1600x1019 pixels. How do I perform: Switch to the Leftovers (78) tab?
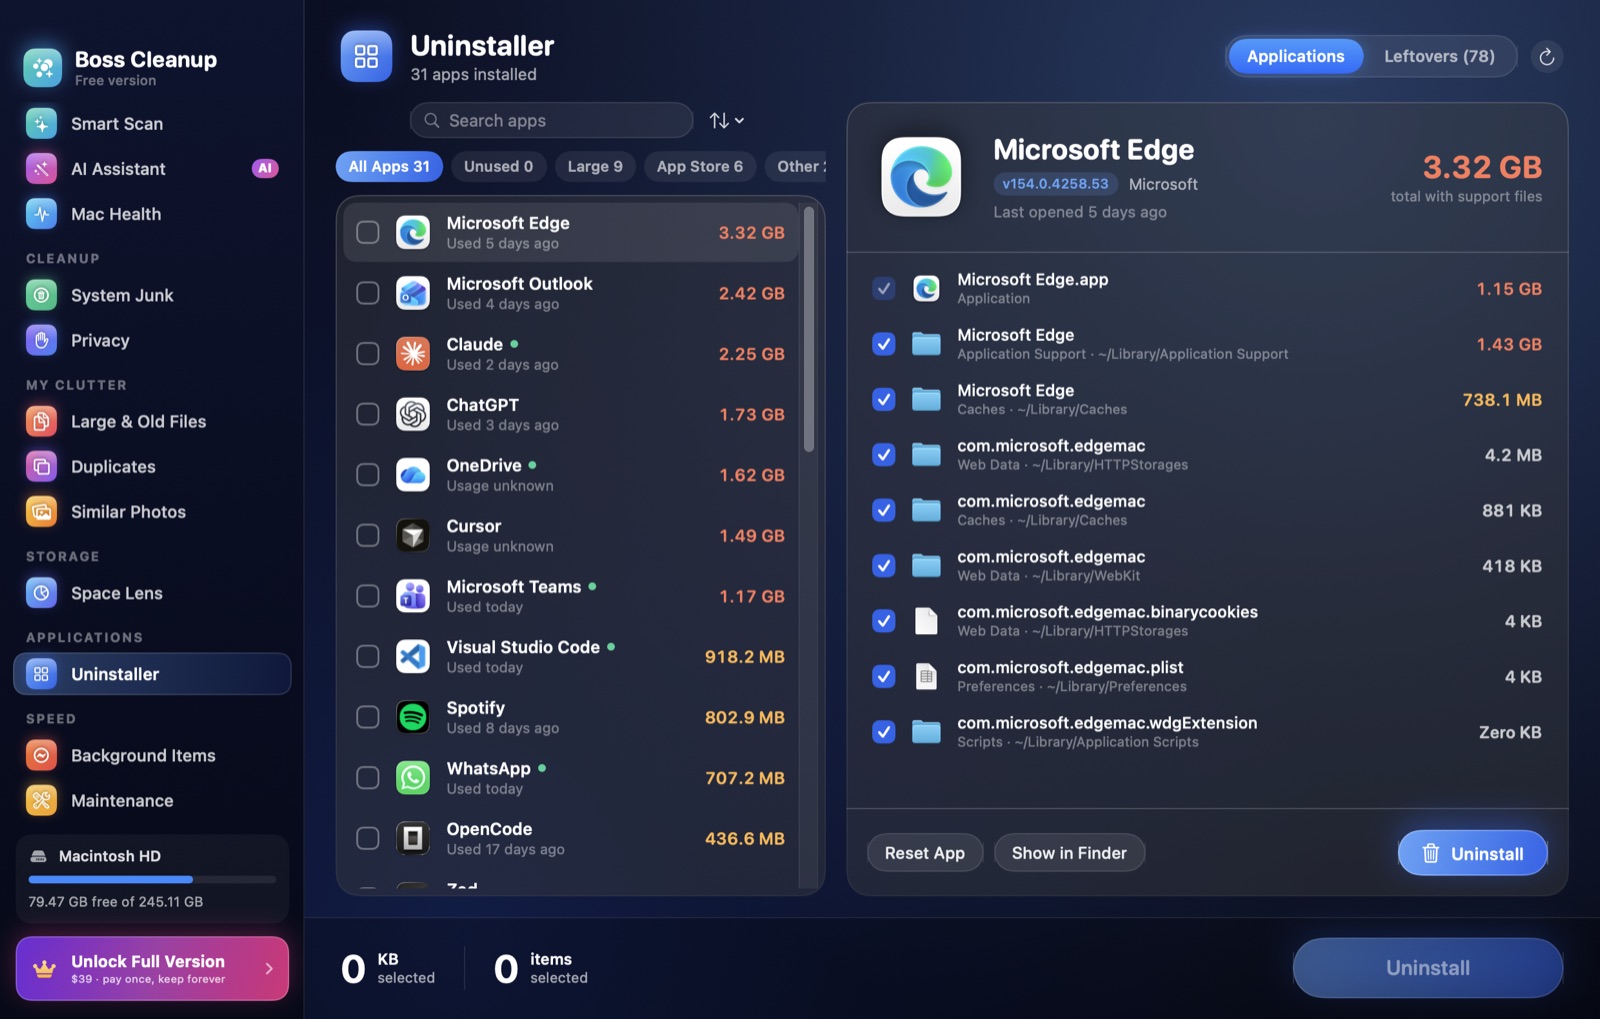click(1439, 56)
